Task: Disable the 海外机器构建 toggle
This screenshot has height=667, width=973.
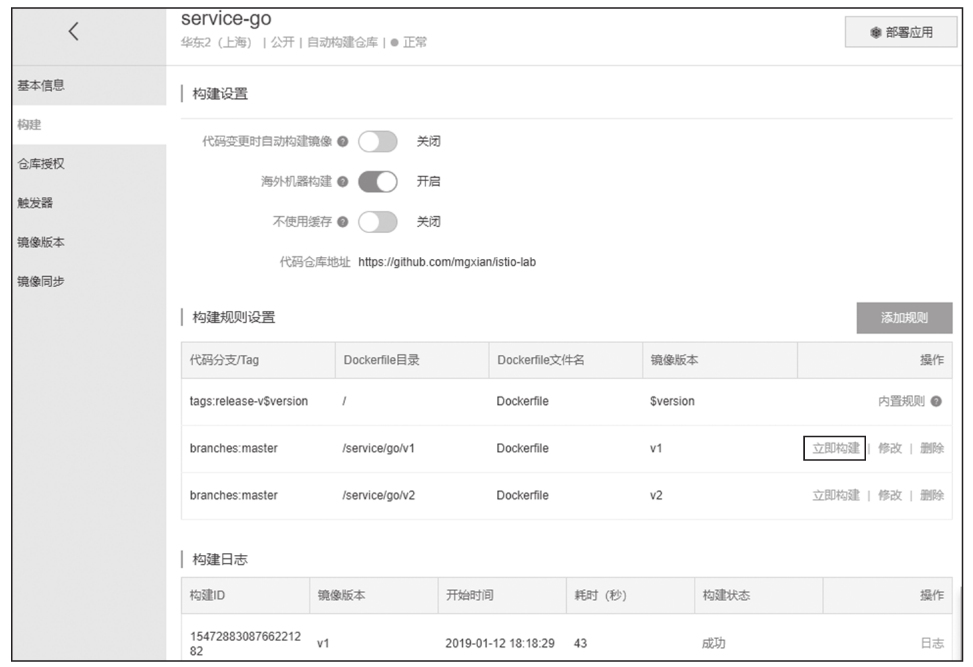Action: (378, 182)
